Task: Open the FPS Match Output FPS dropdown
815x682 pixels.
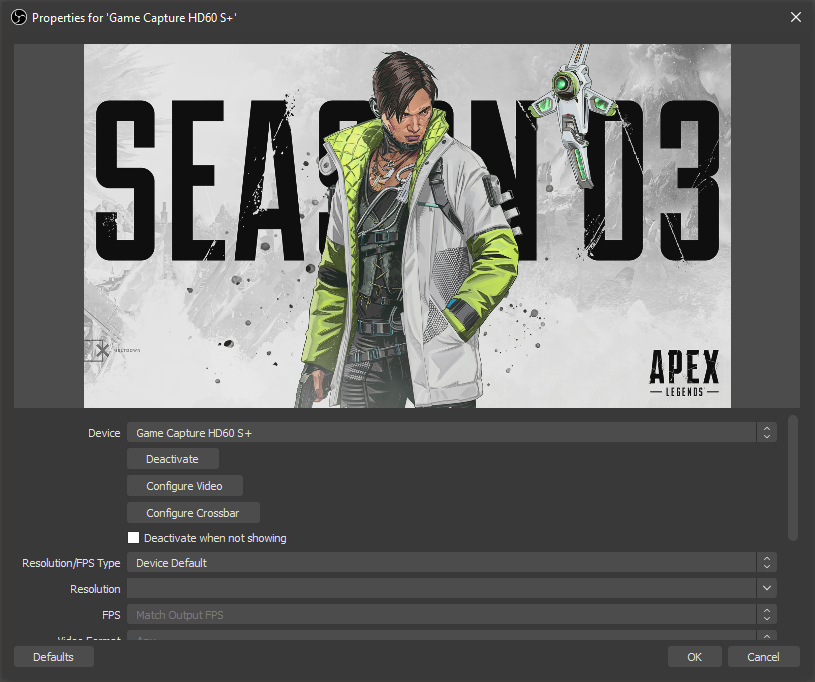Action: pos(452,614)
